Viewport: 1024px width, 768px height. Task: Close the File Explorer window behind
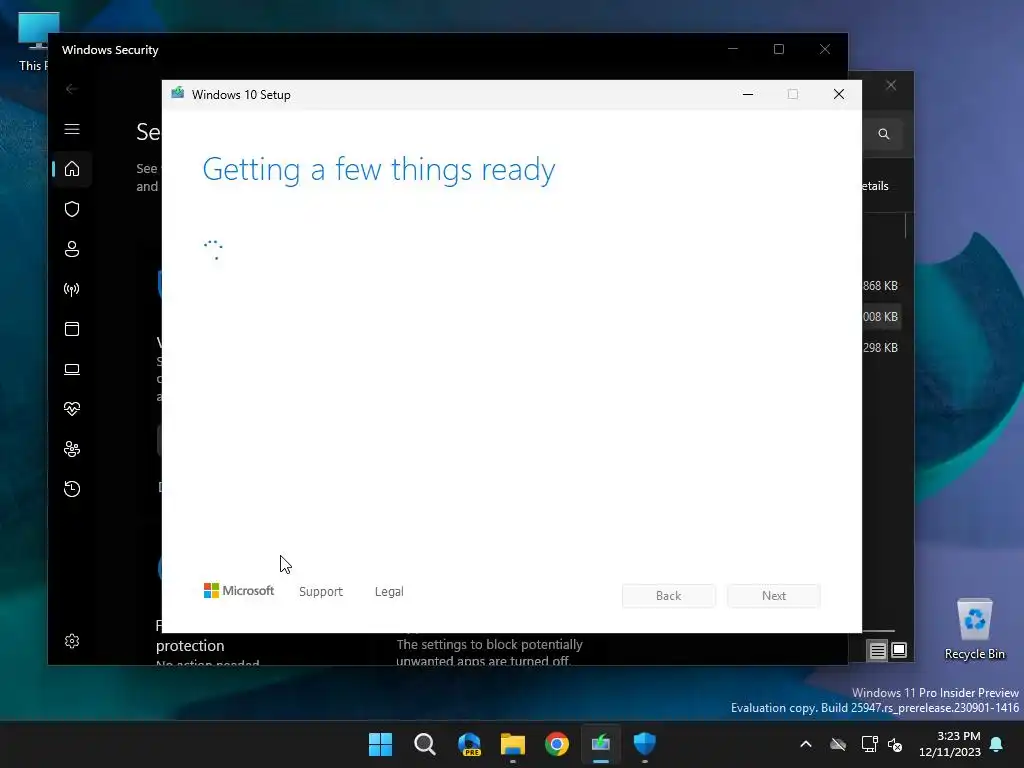click(x=891, y=86)
